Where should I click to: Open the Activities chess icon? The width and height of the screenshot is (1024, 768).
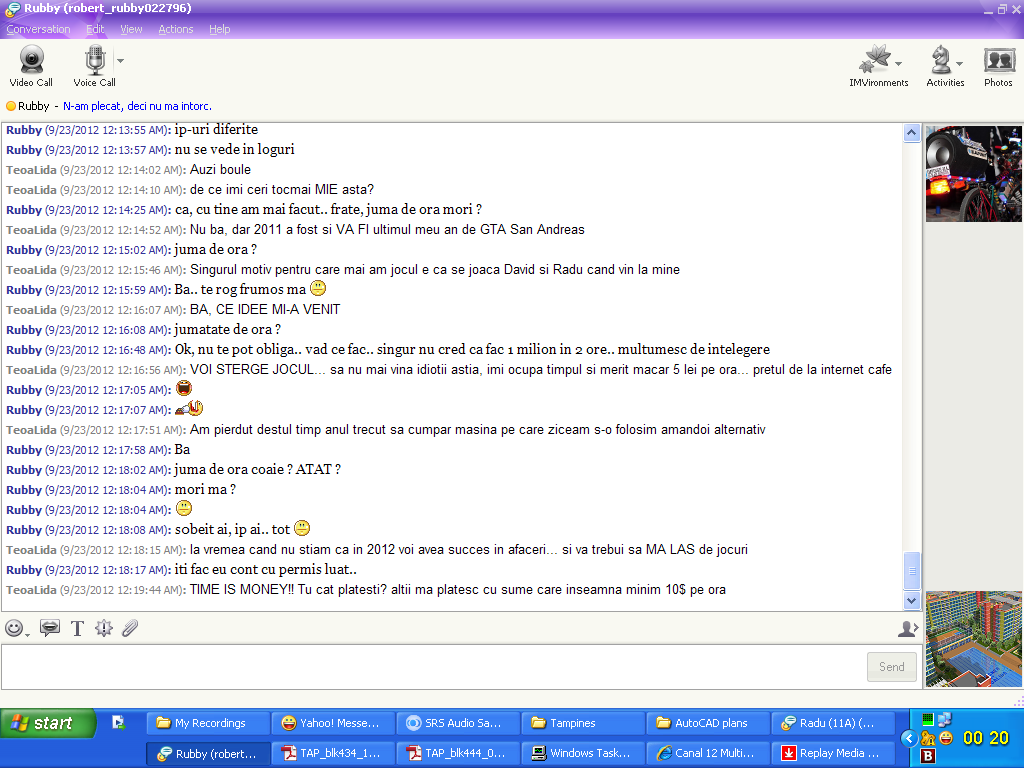pyautogui.click(x=940, y=61)
